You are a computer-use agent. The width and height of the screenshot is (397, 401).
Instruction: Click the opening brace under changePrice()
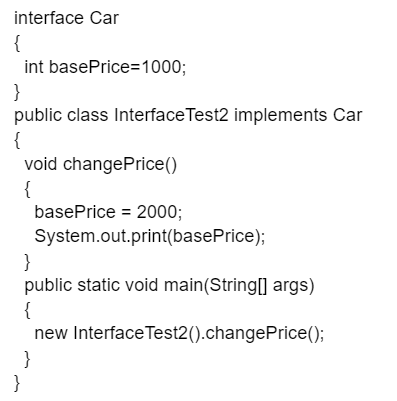(27, 189)
